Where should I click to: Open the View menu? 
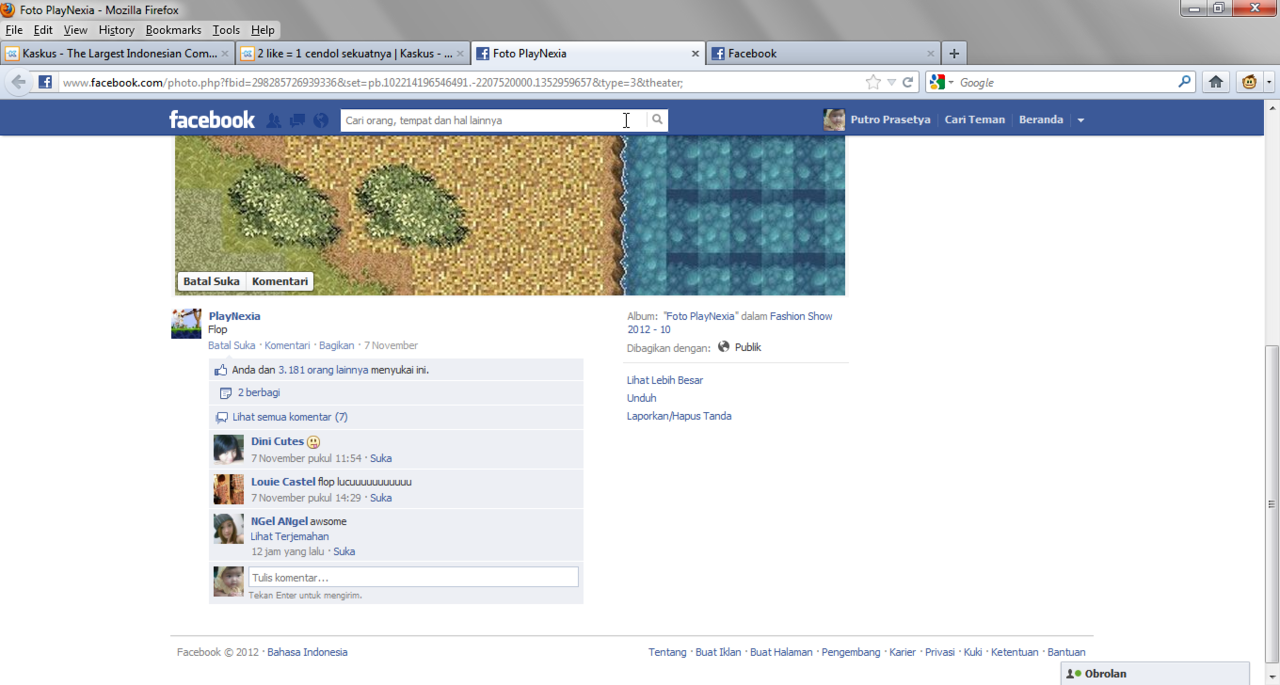click(x=75, y=30)
